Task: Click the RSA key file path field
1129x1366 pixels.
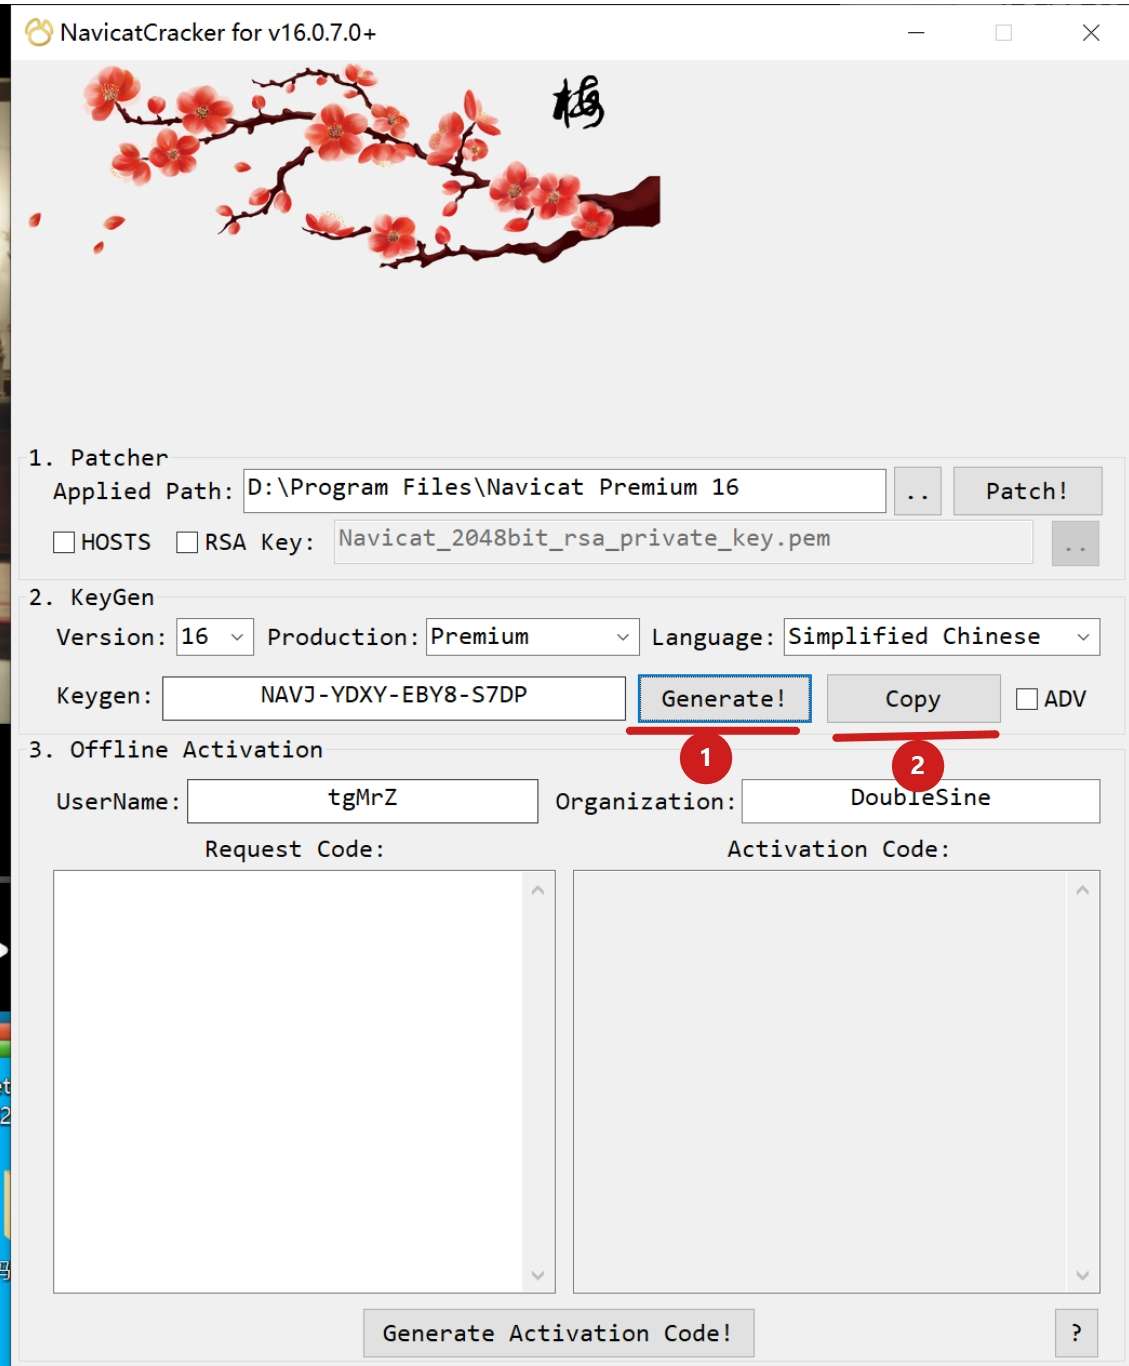Action: point(683,541)
